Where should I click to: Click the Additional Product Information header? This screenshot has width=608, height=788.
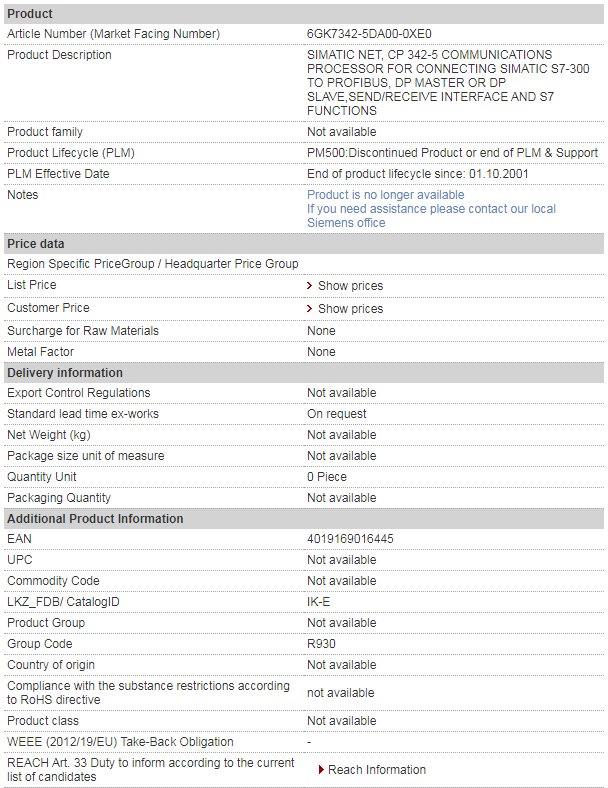[304, 519]
